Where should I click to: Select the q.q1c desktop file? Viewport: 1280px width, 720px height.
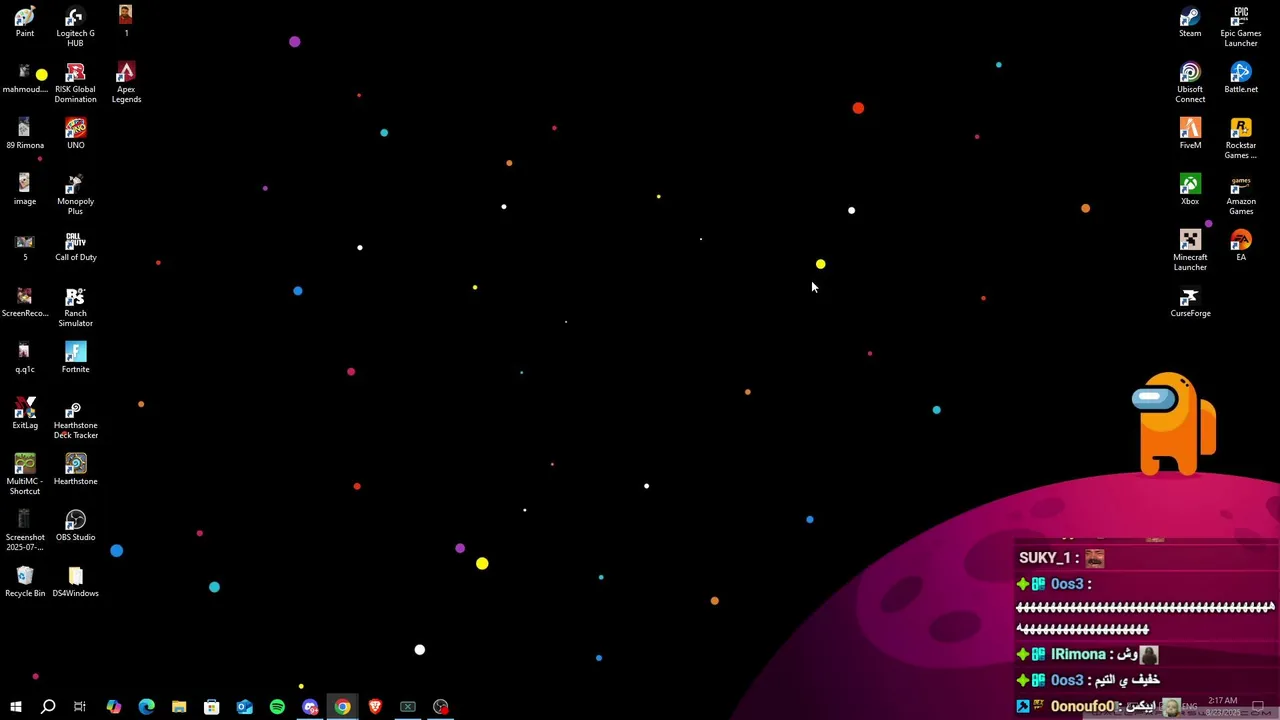point(25,358)
